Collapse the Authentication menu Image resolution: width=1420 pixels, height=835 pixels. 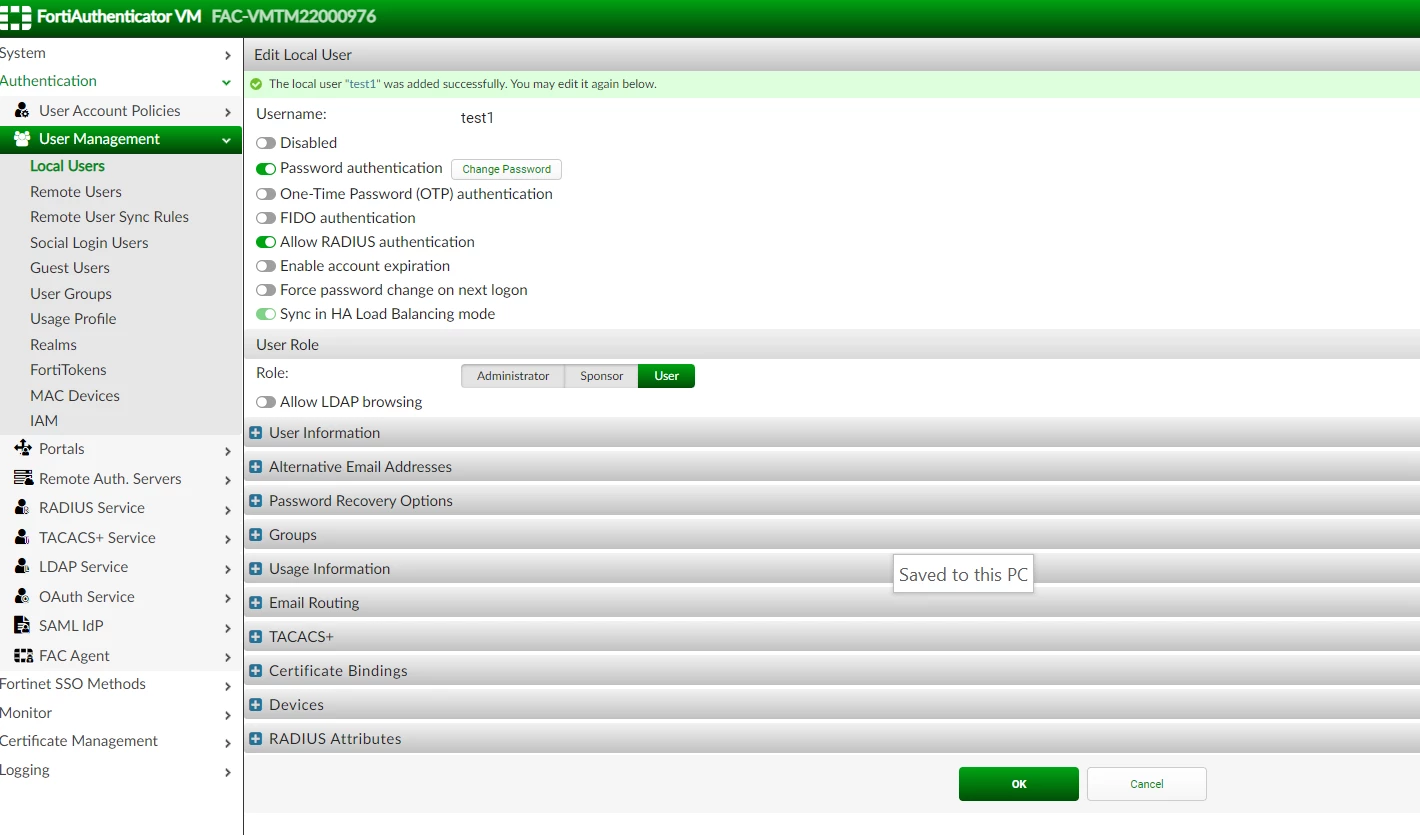(x=120, y=81)
